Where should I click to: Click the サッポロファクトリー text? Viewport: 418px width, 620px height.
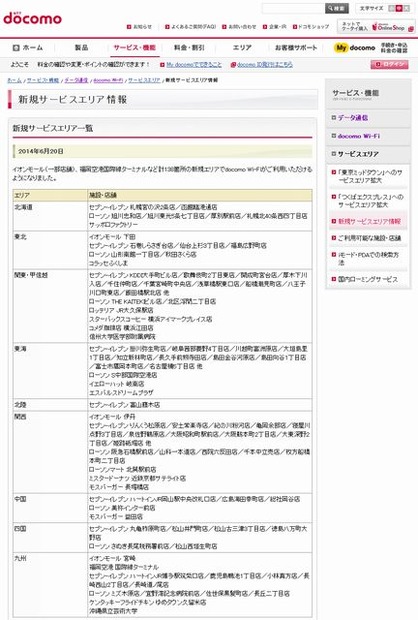[113, 225]
